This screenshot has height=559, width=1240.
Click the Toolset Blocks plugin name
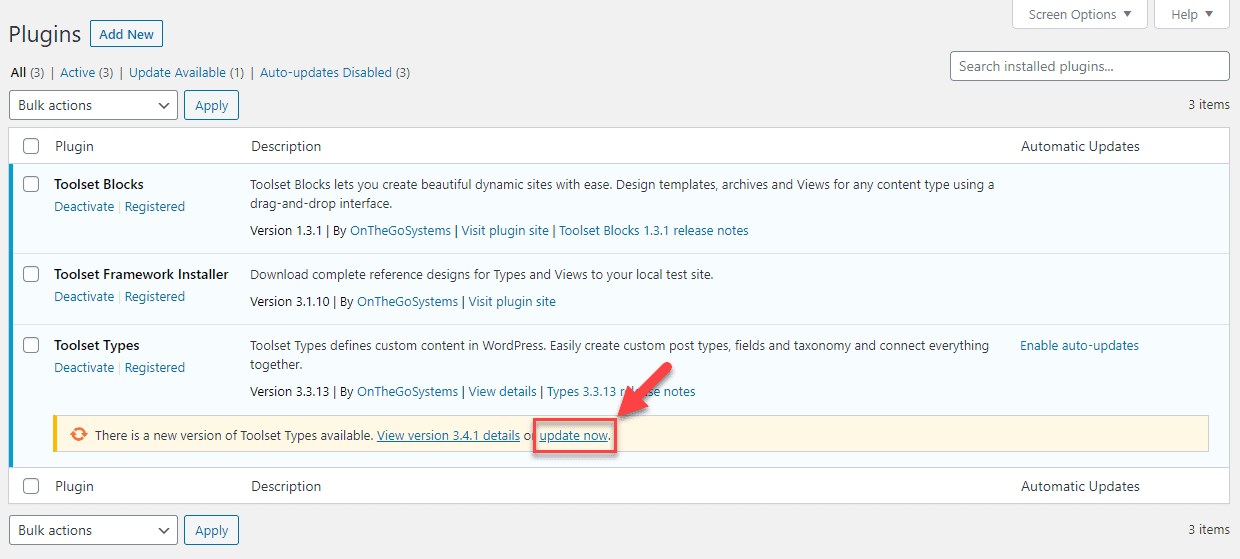point(99,184)
